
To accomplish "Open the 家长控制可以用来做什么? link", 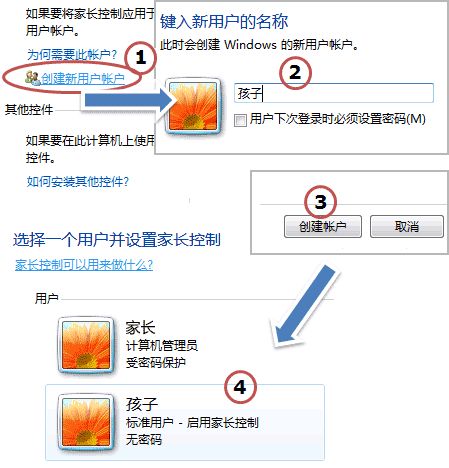I will [x=84, y=265].
